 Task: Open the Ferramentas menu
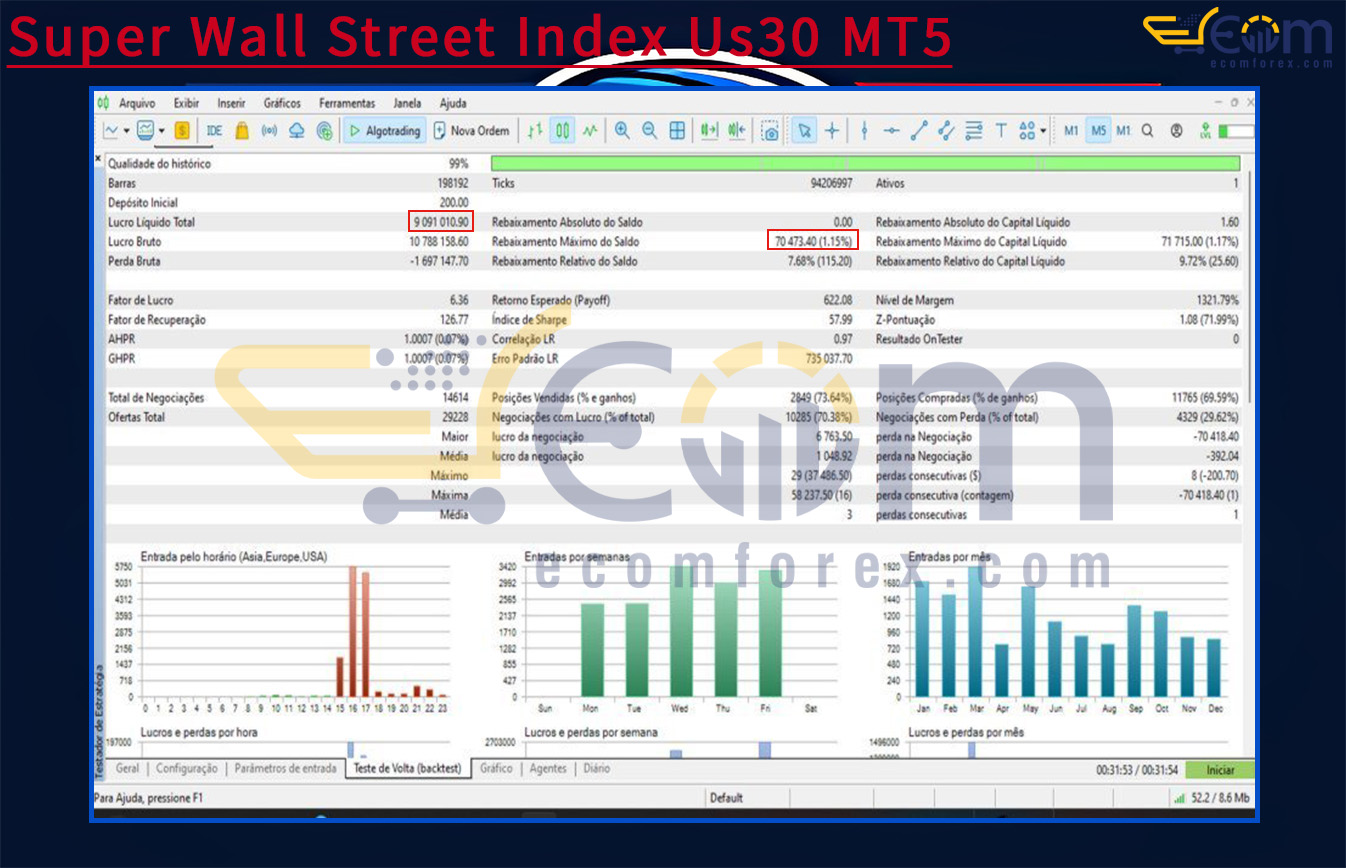pyautogui.click(x=347, y=103)
